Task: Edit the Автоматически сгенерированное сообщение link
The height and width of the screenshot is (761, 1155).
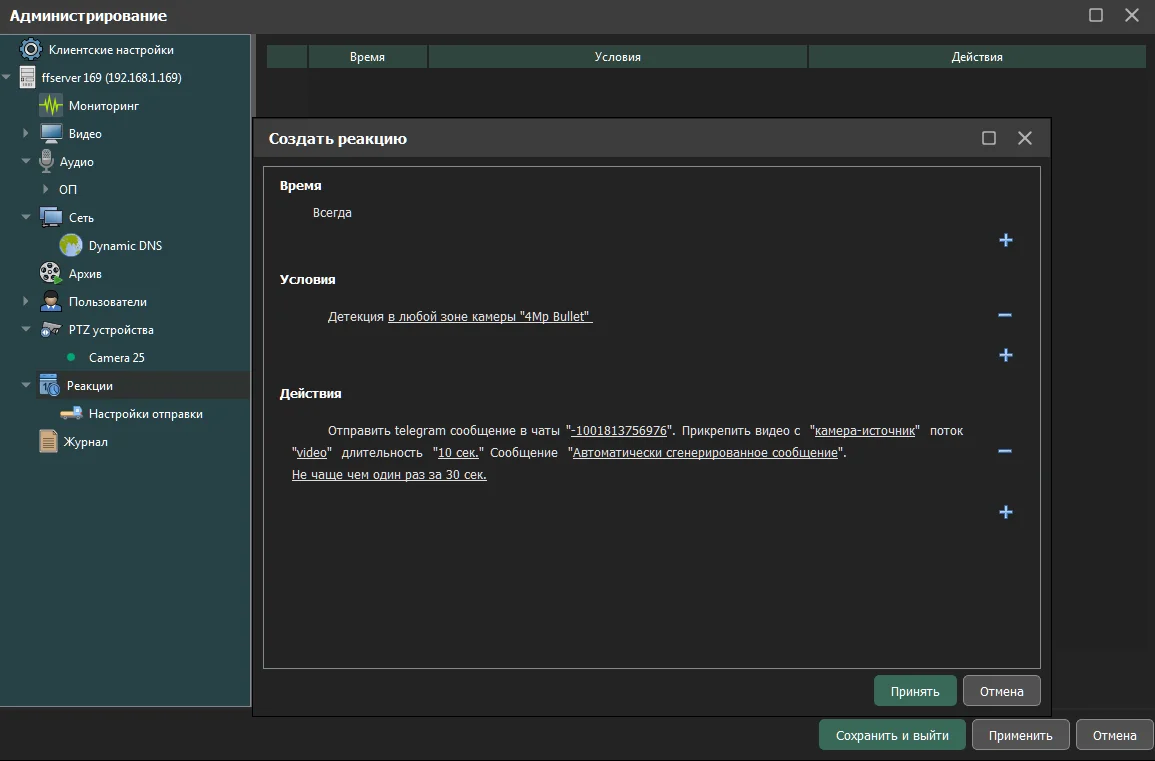Action: pos(706,452)
